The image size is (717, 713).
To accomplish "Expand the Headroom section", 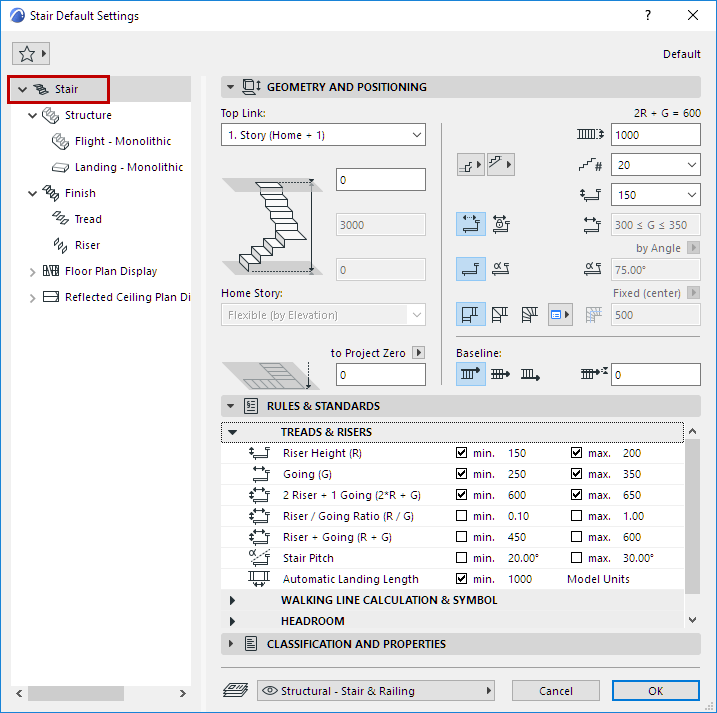I will pos(232,622).
